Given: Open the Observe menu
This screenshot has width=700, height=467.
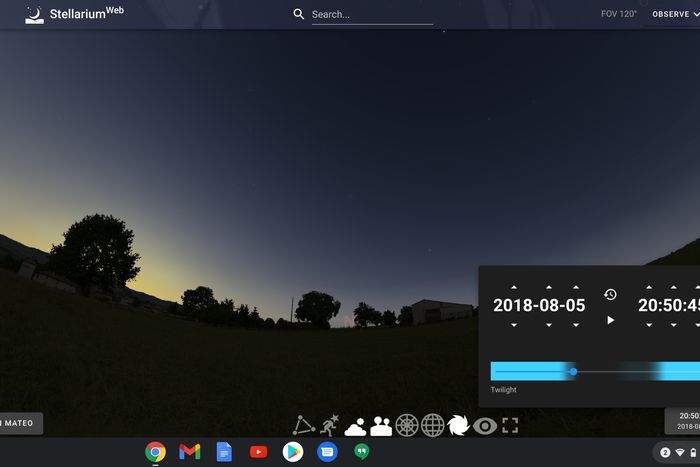Looking at the screenshot, I should (670, 15).
